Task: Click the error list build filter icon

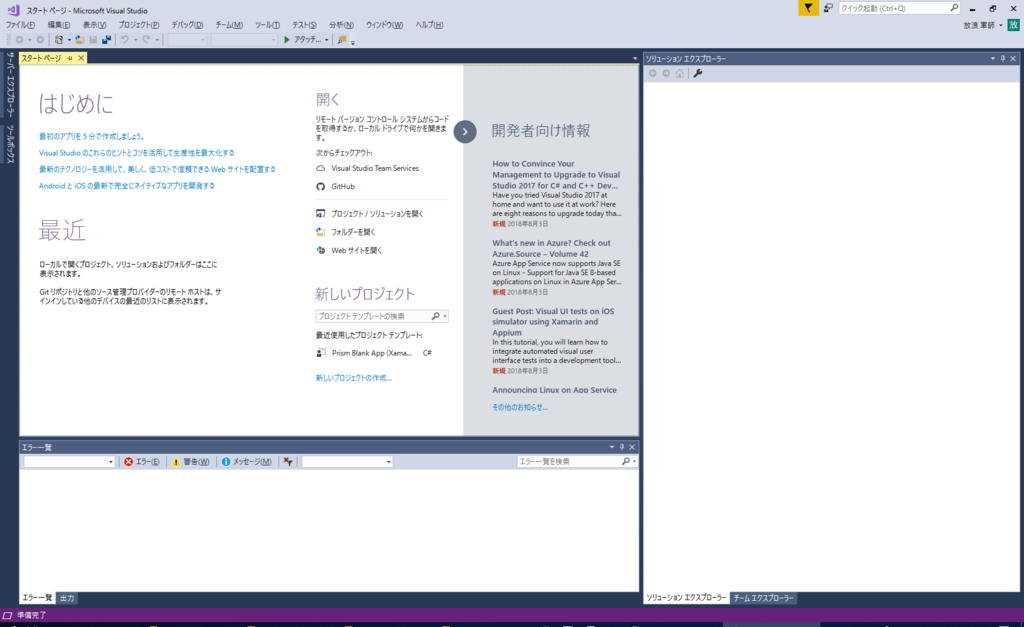Action: [x=288, y=462]
